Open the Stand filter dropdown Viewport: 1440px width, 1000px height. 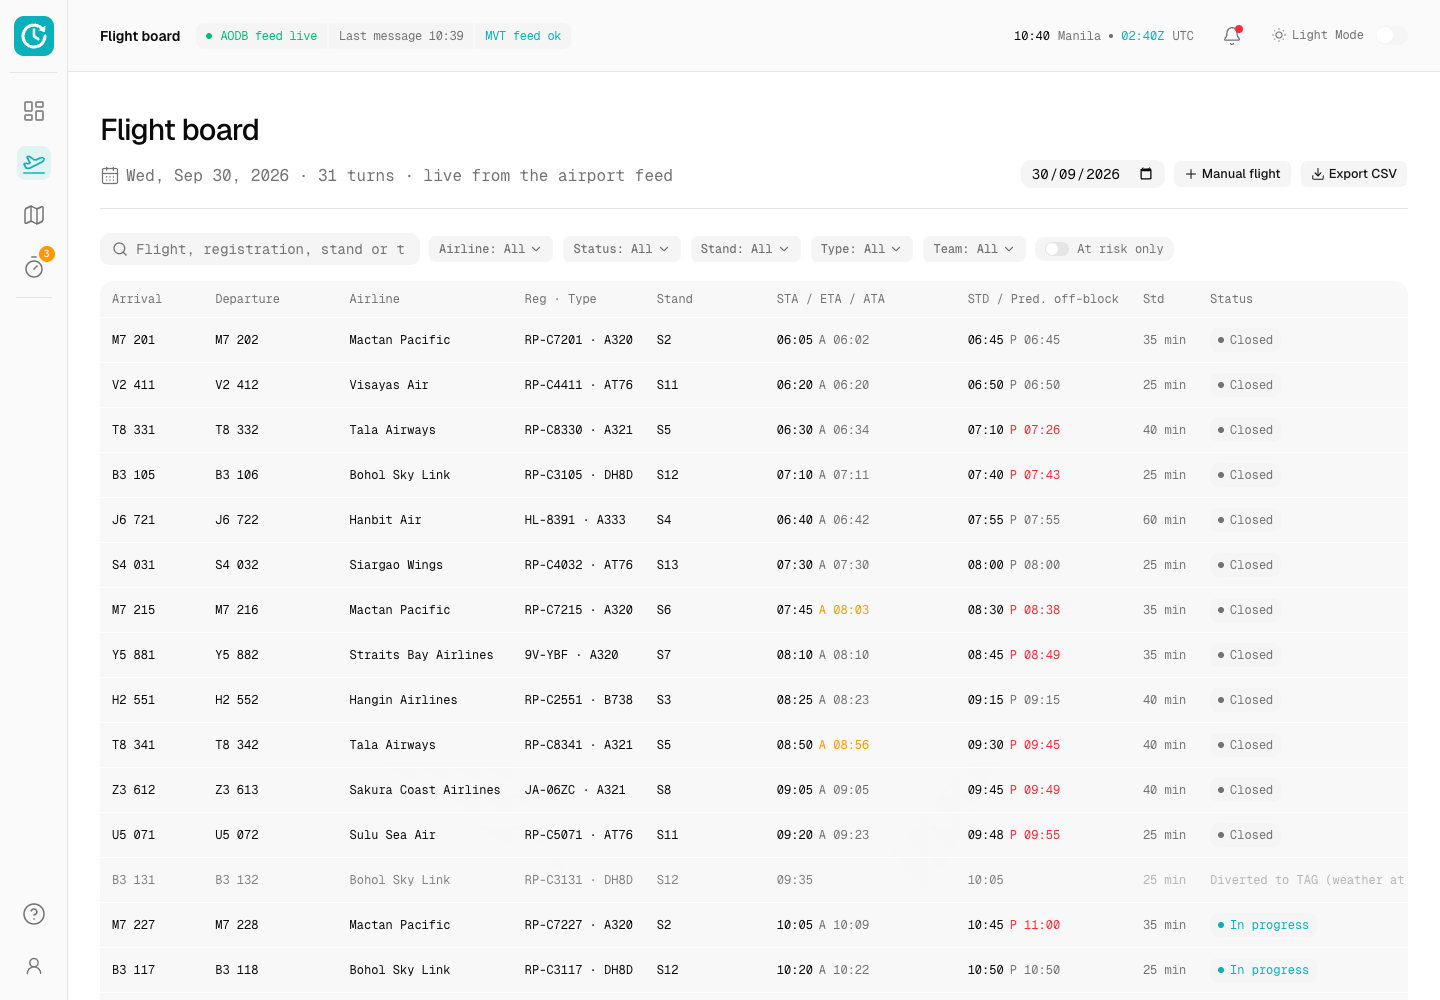745,249
